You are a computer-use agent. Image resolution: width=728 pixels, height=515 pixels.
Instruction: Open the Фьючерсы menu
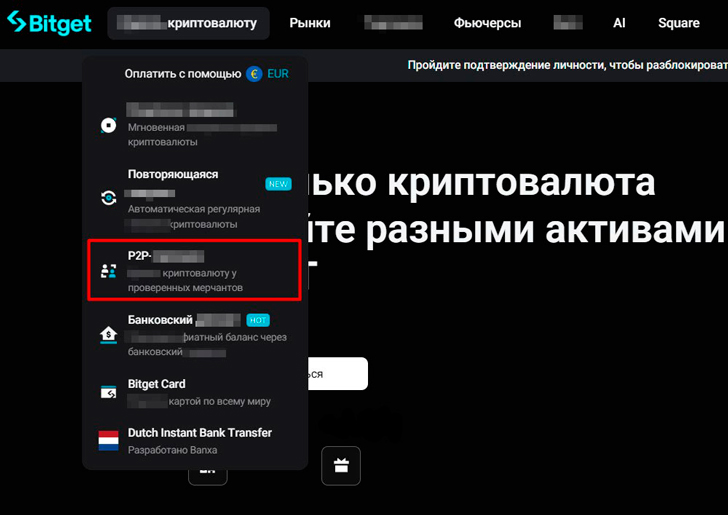click(487, 23)
